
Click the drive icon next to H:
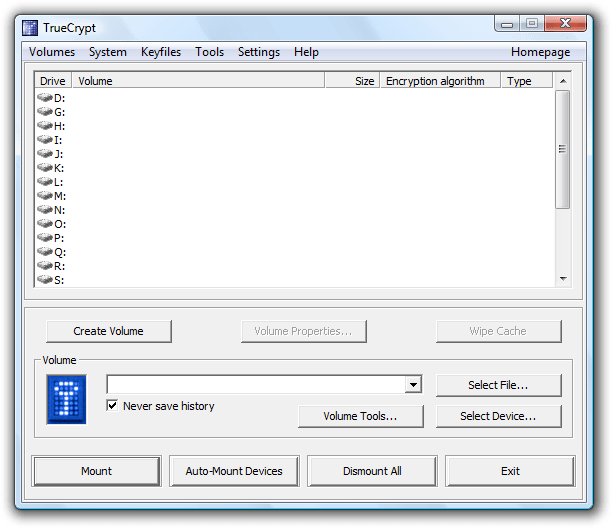tap(45, 126)
